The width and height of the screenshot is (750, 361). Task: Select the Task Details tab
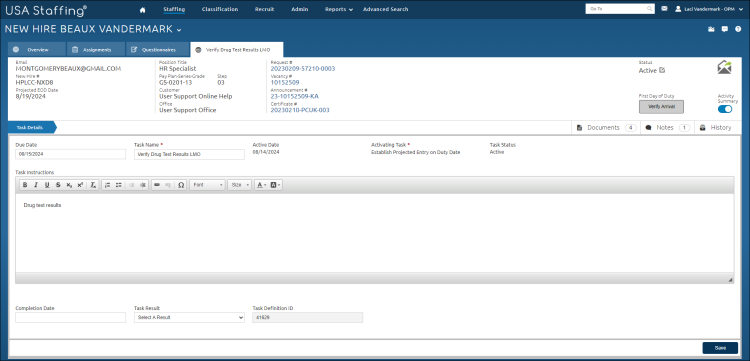pyautogui.click(x=32, y=128)
